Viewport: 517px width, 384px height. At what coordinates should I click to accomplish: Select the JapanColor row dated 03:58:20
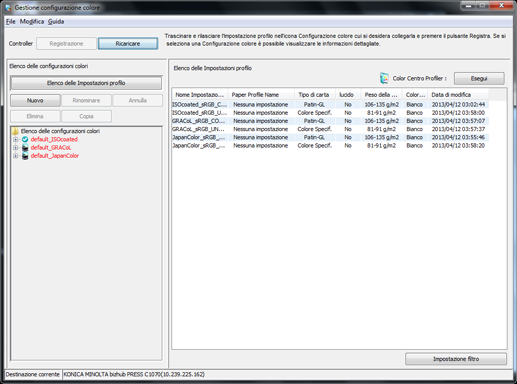click(x=330, y=146)
